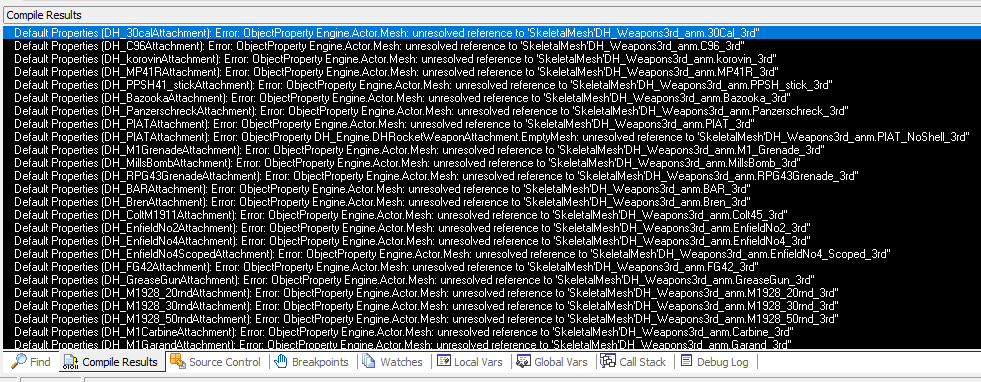
Task: Click the Call Stack tab icon
Action: 607,361
